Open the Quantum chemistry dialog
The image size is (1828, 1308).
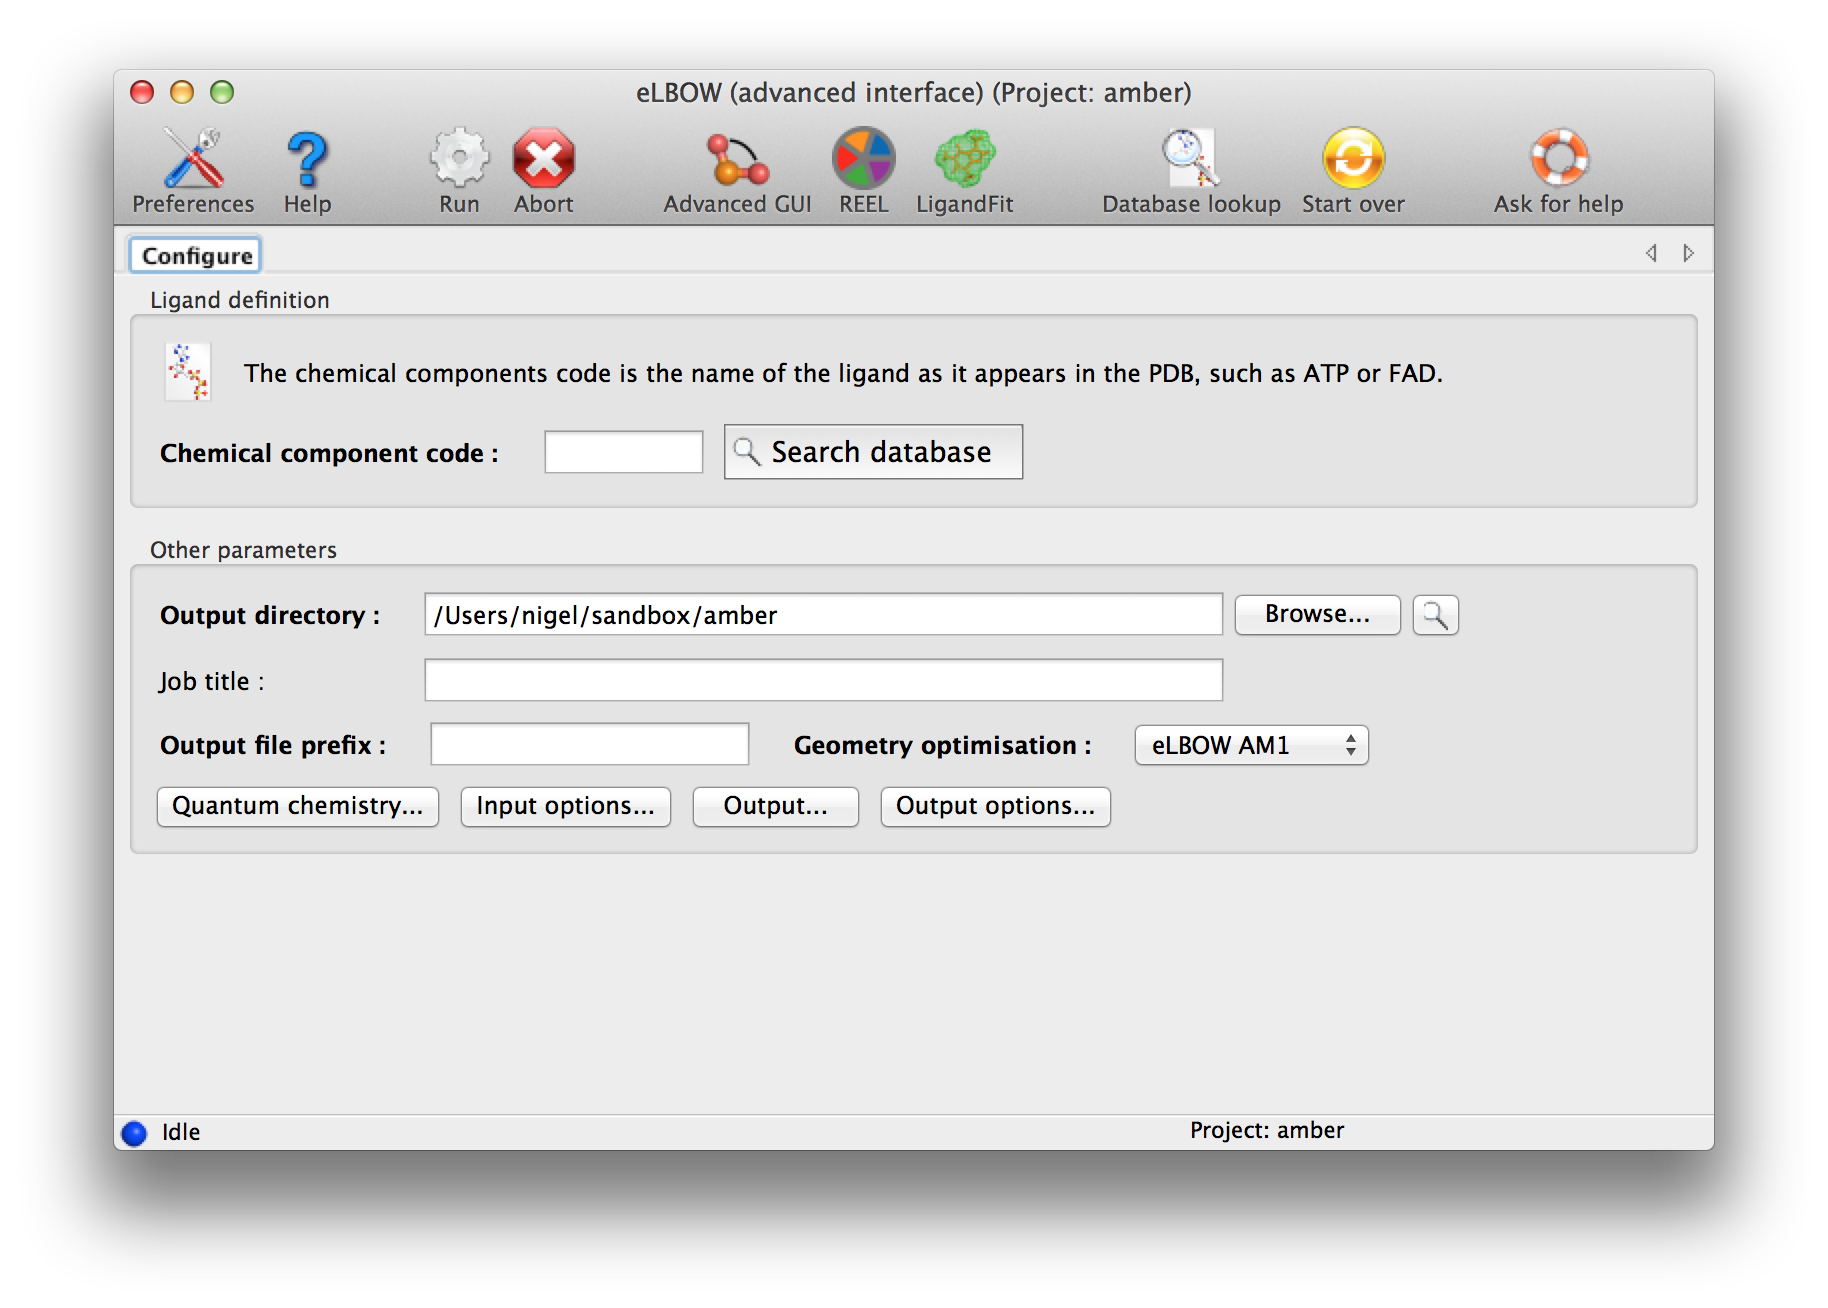tap(298, 806)
